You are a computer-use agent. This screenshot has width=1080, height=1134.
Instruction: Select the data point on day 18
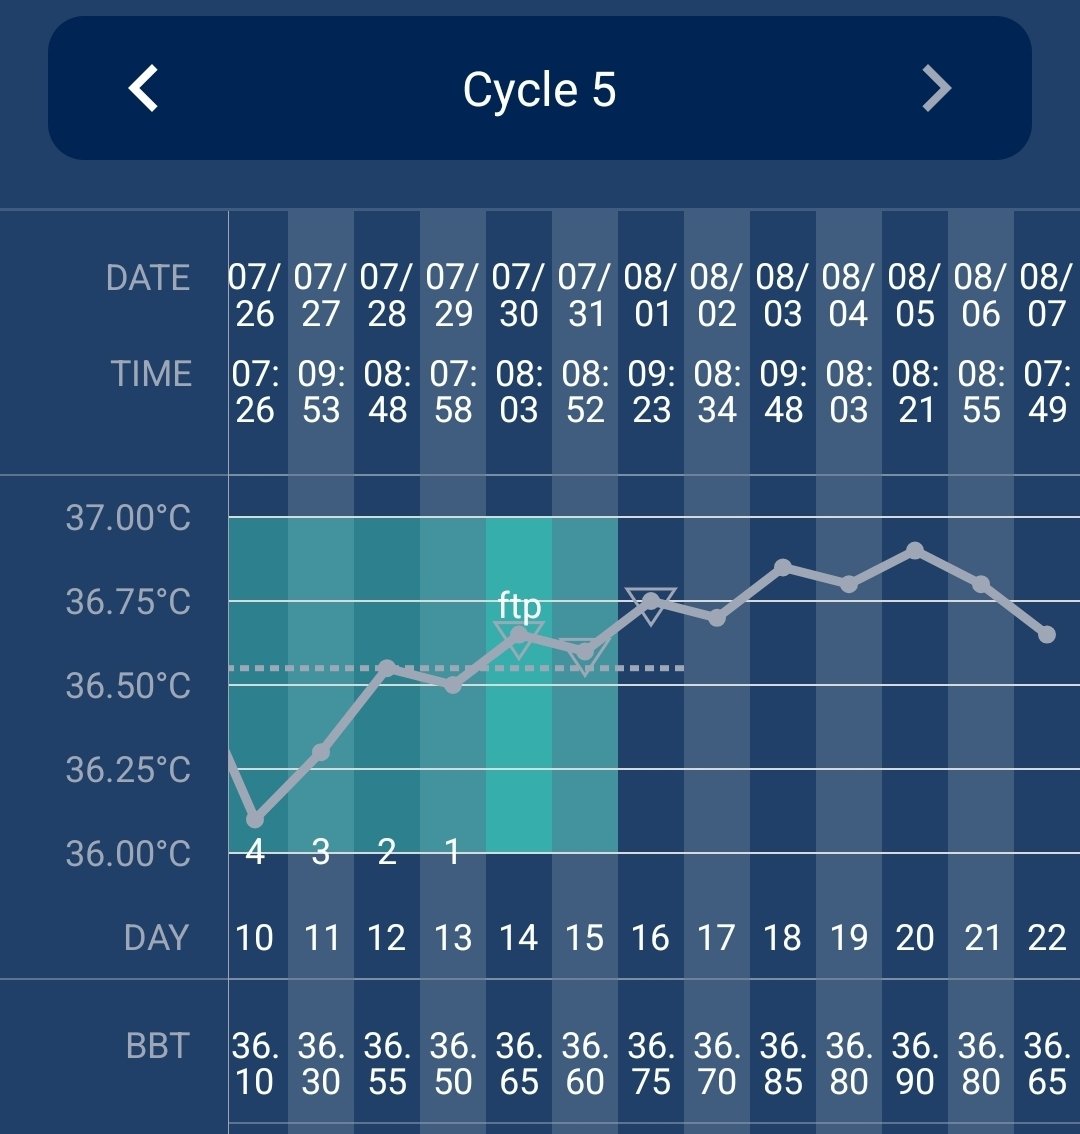click(783, 567)
